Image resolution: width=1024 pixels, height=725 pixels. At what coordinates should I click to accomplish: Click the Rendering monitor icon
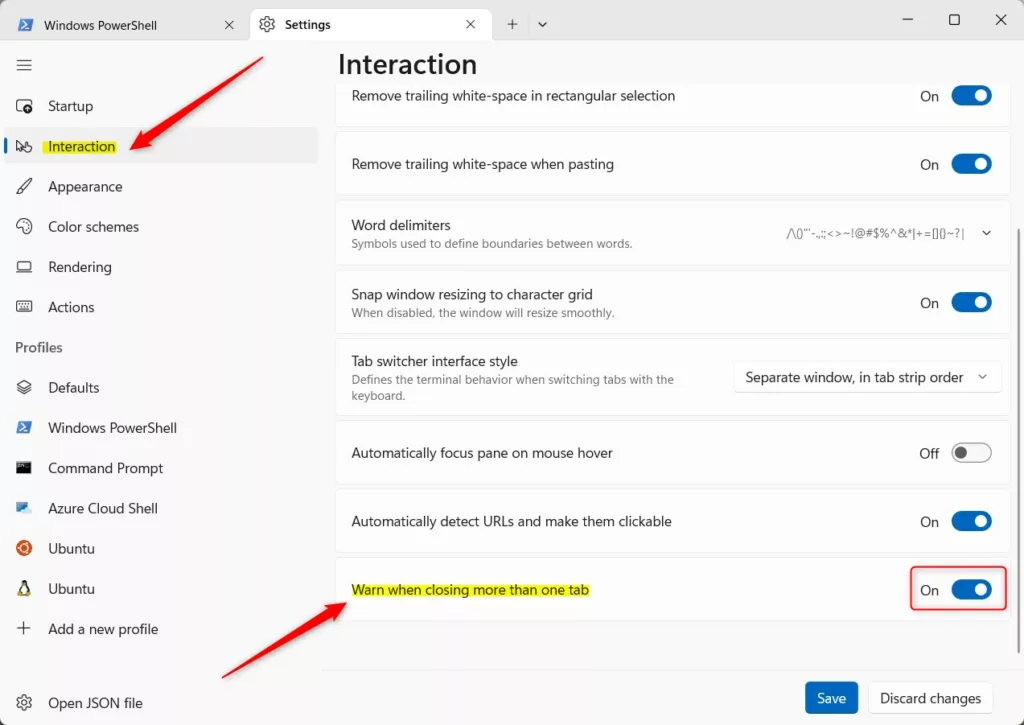pos(24,267)
